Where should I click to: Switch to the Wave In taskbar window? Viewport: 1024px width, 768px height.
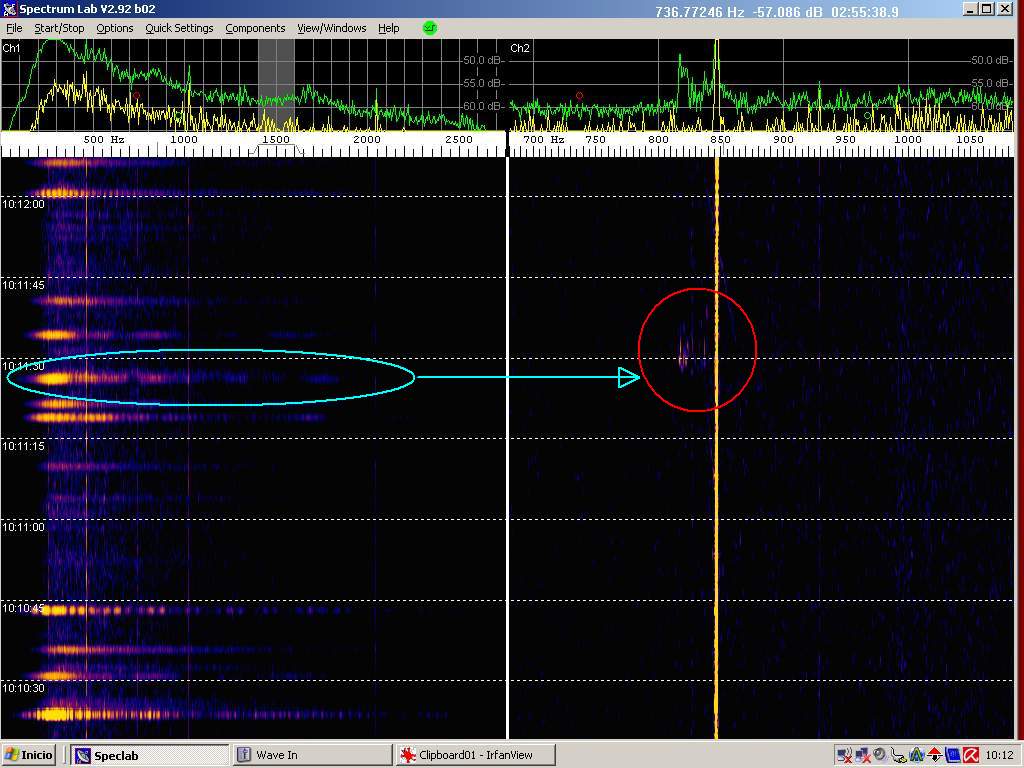click(311, 755)
